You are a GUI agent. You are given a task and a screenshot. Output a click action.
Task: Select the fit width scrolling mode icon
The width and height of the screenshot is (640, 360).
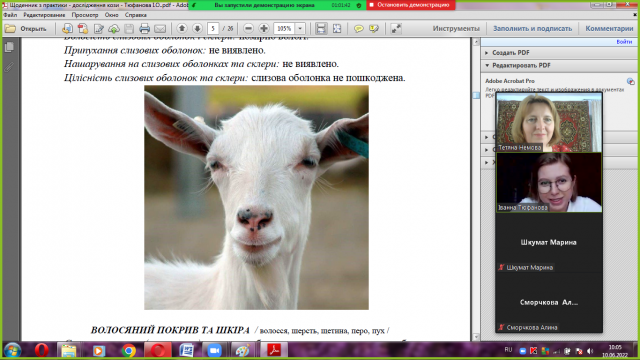[321, 29]
